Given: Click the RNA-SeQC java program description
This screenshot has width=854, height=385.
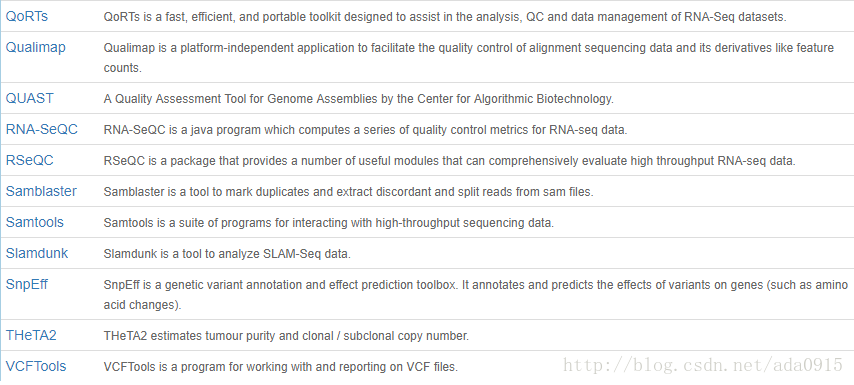Looking at the screenshot, I should 365,131.
